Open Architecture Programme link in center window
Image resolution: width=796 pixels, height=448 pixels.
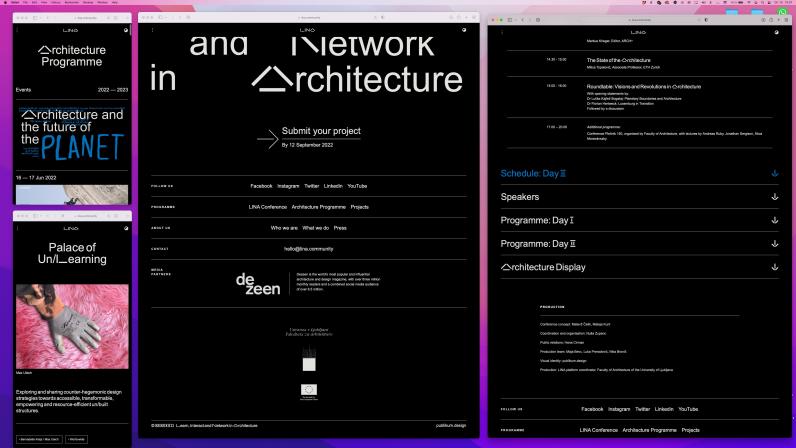[x=319, y=207]
